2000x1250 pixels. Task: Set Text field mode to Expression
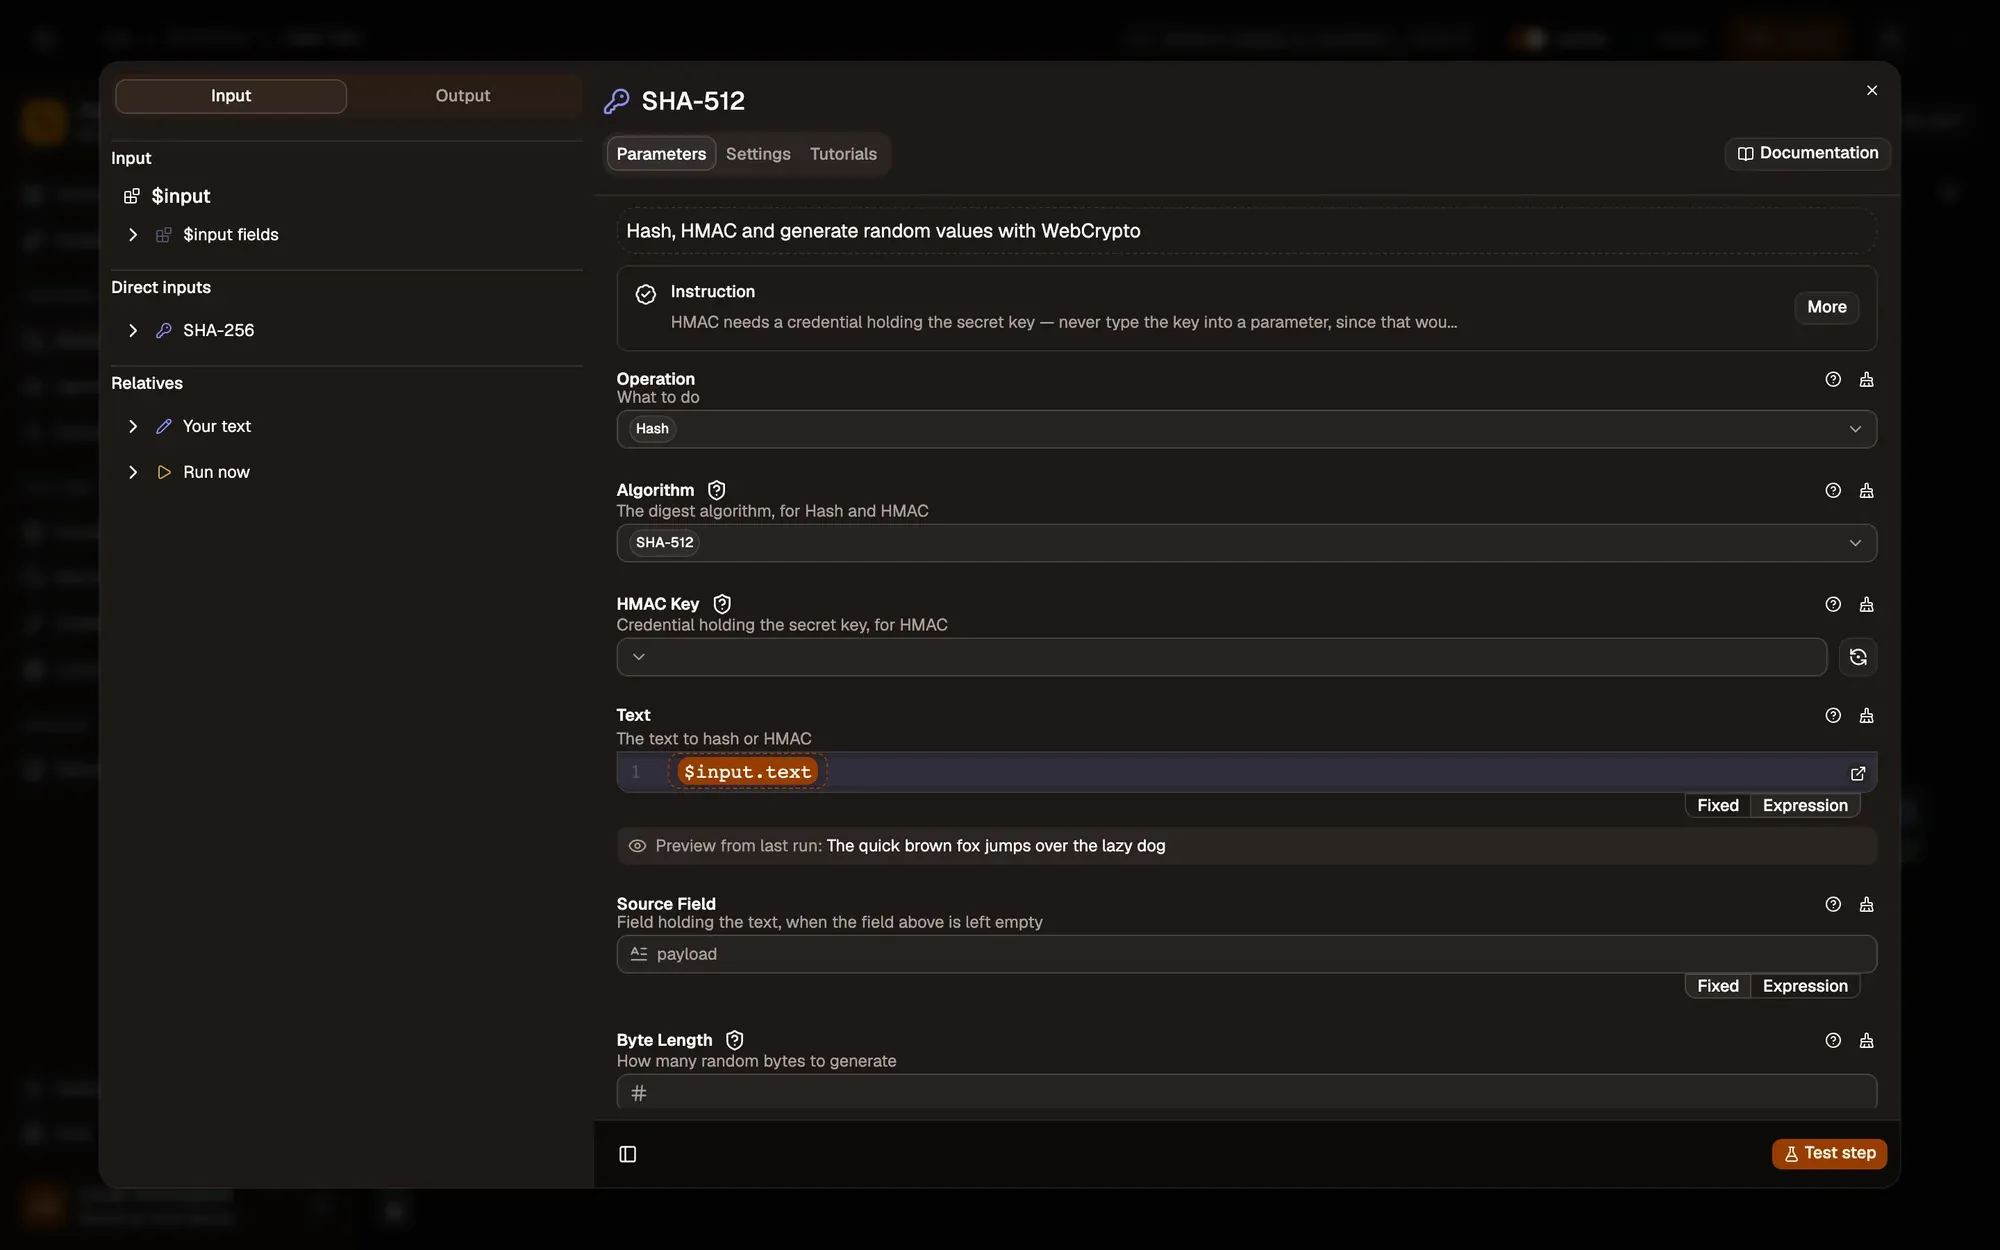[1805, 806]
